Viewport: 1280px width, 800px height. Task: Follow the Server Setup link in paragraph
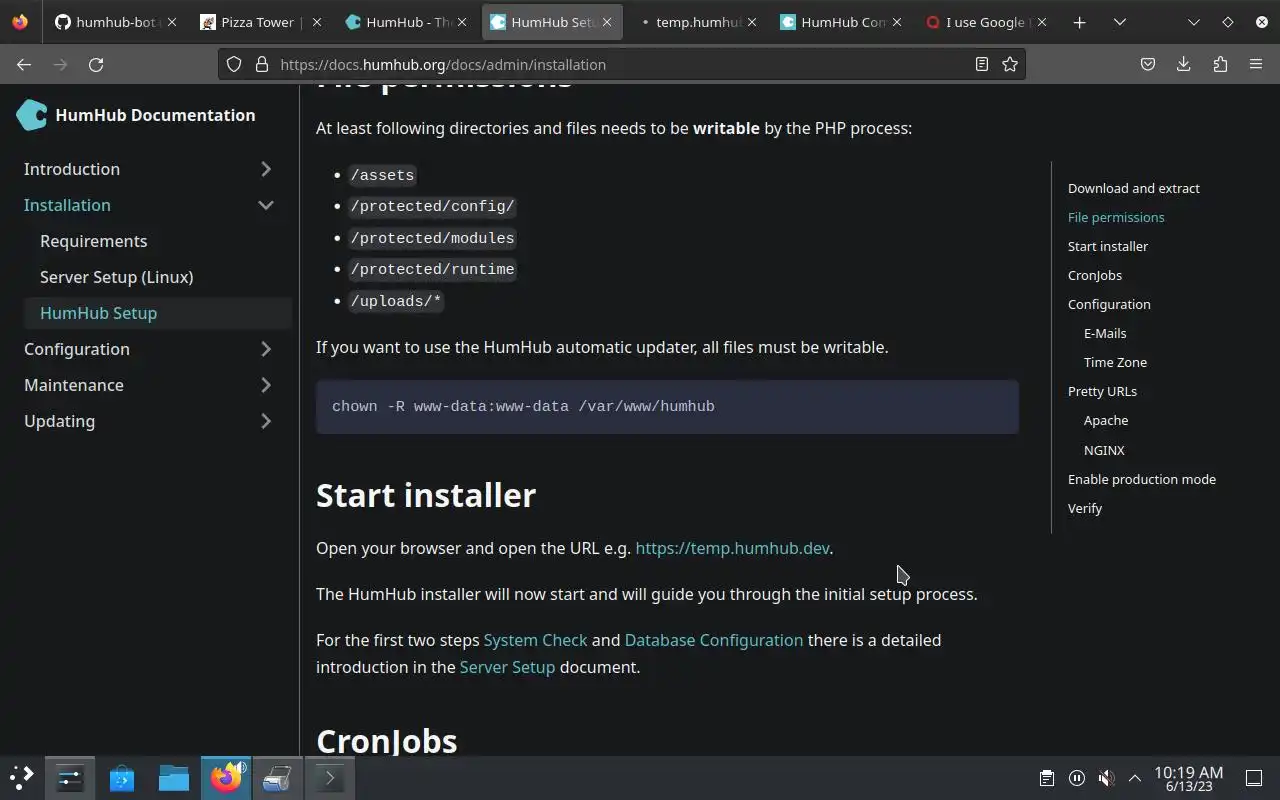[x=507, y=667]
